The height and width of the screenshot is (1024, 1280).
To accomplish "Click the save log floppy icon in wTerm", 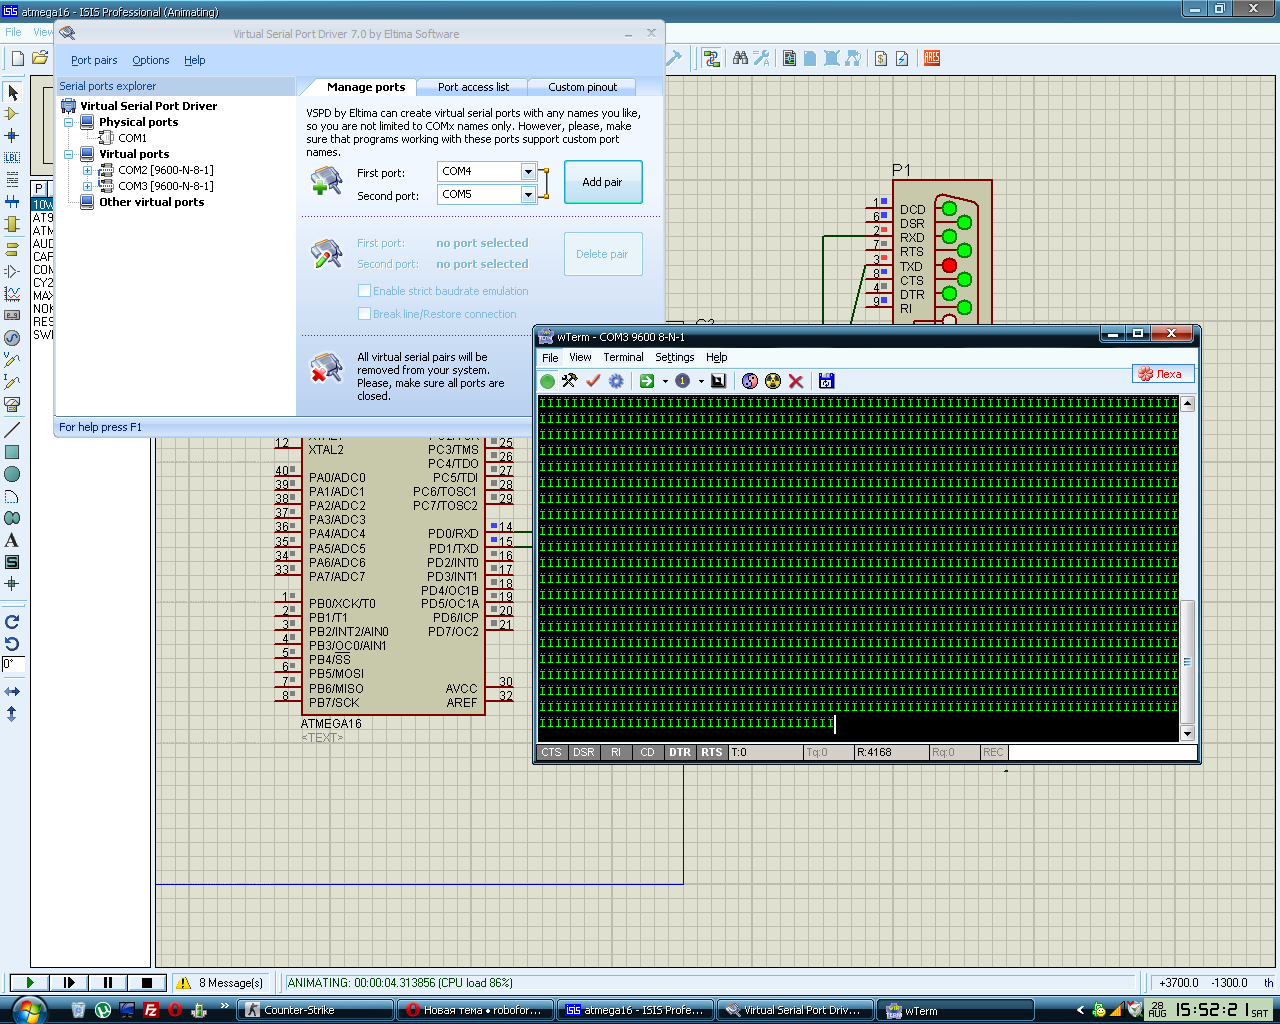I will click(x=826, y=381).
